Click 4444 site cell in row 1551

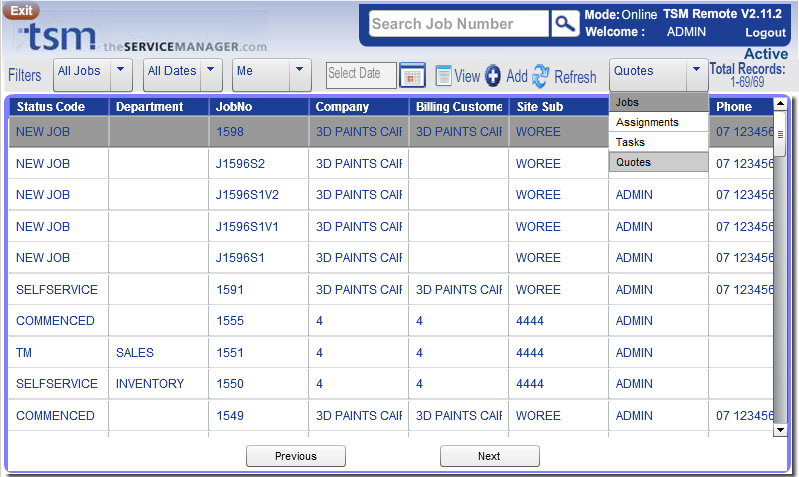558,353
